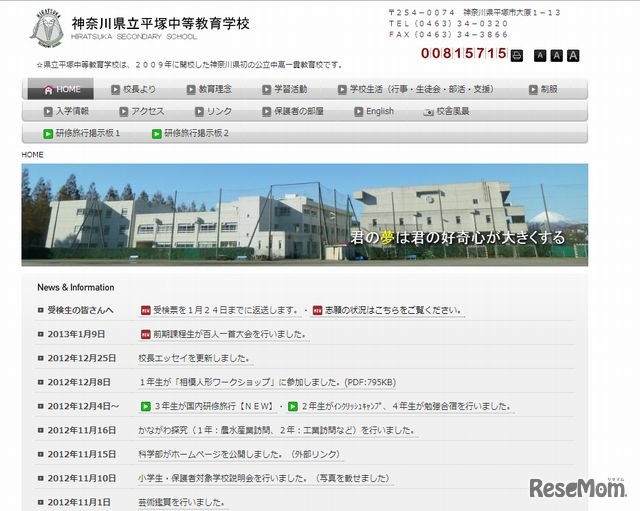Click the 受検生の皆さんへ heading
Screen dimensions: 640x511
click(x=80, y=310)
